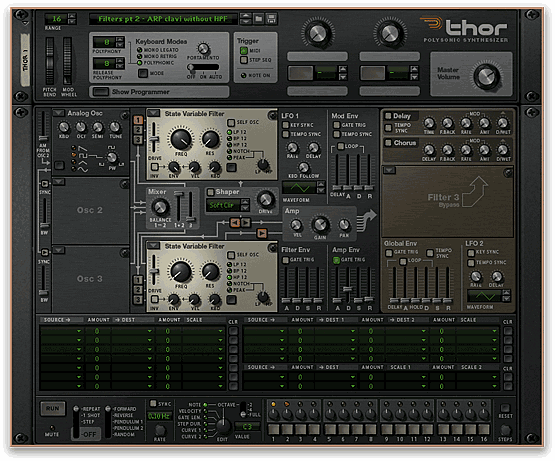Click the LFO 2 waveform display

(x=484, y=295)
